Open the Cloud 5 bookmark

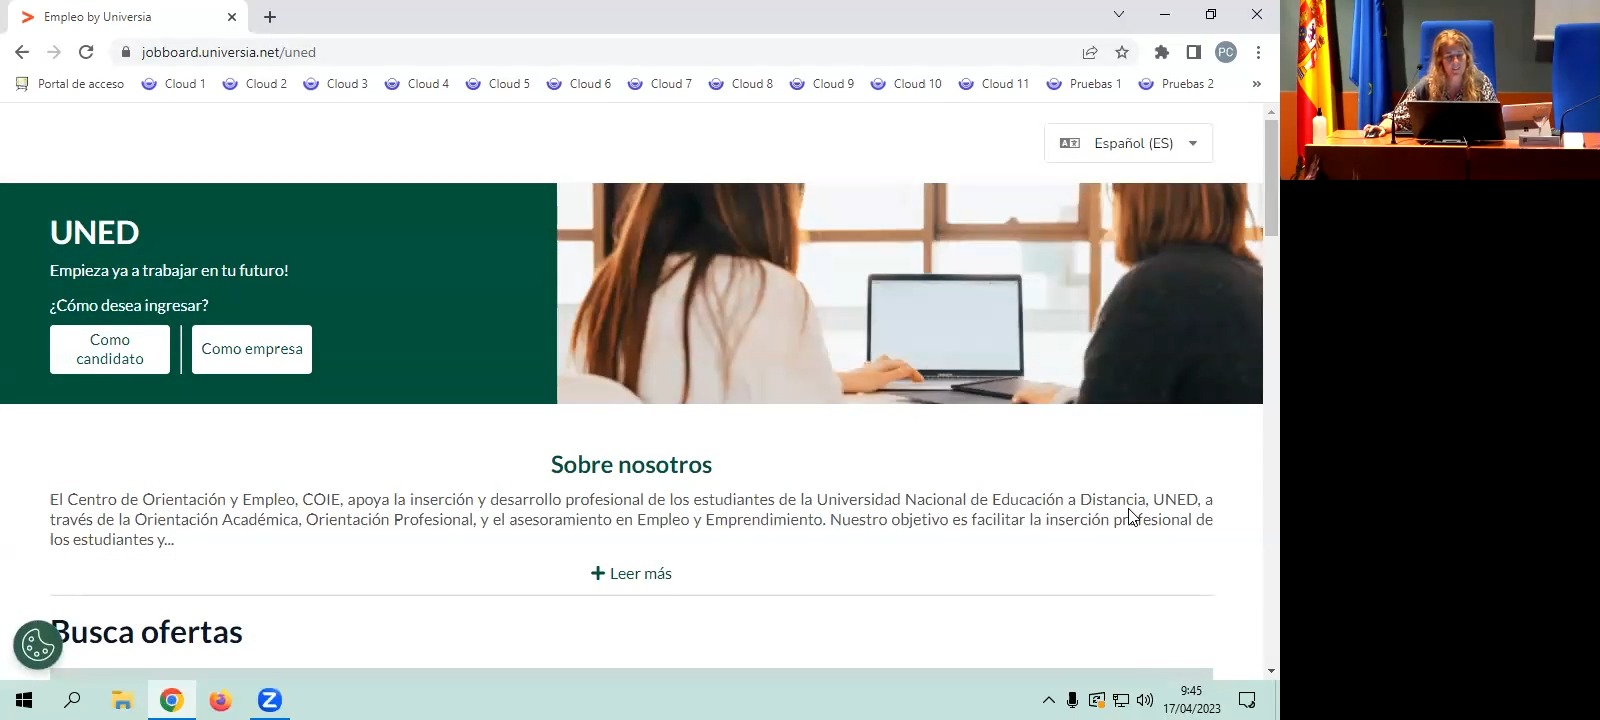(x=498, y=84)
